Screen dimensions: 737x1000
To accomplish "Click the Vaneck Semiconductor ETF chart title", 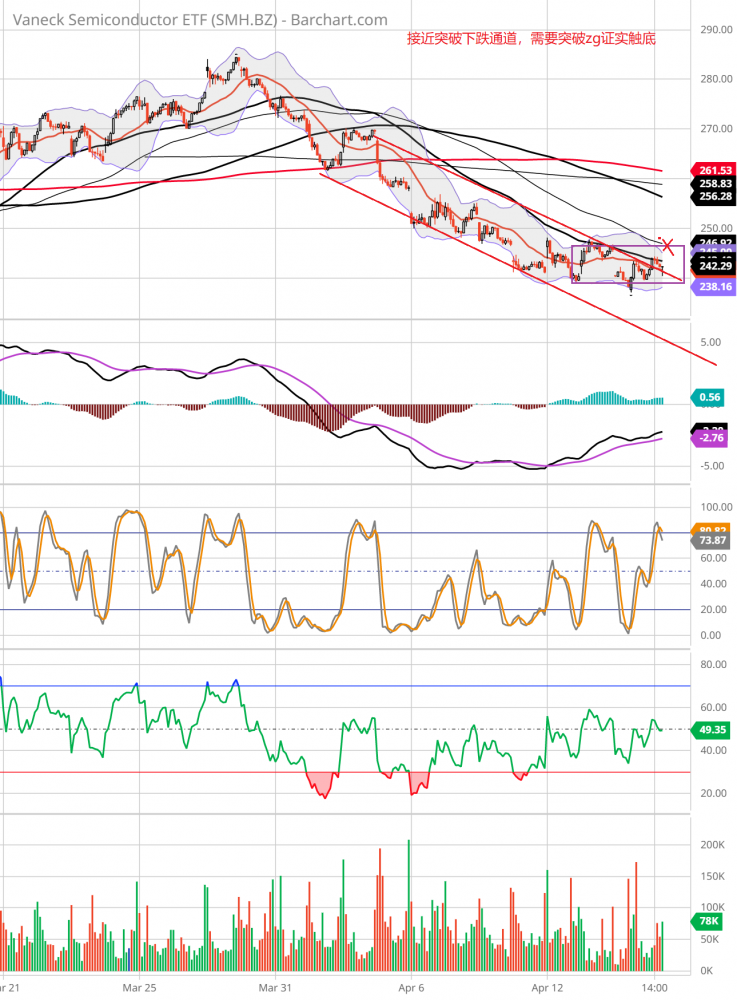I will 195,19.
